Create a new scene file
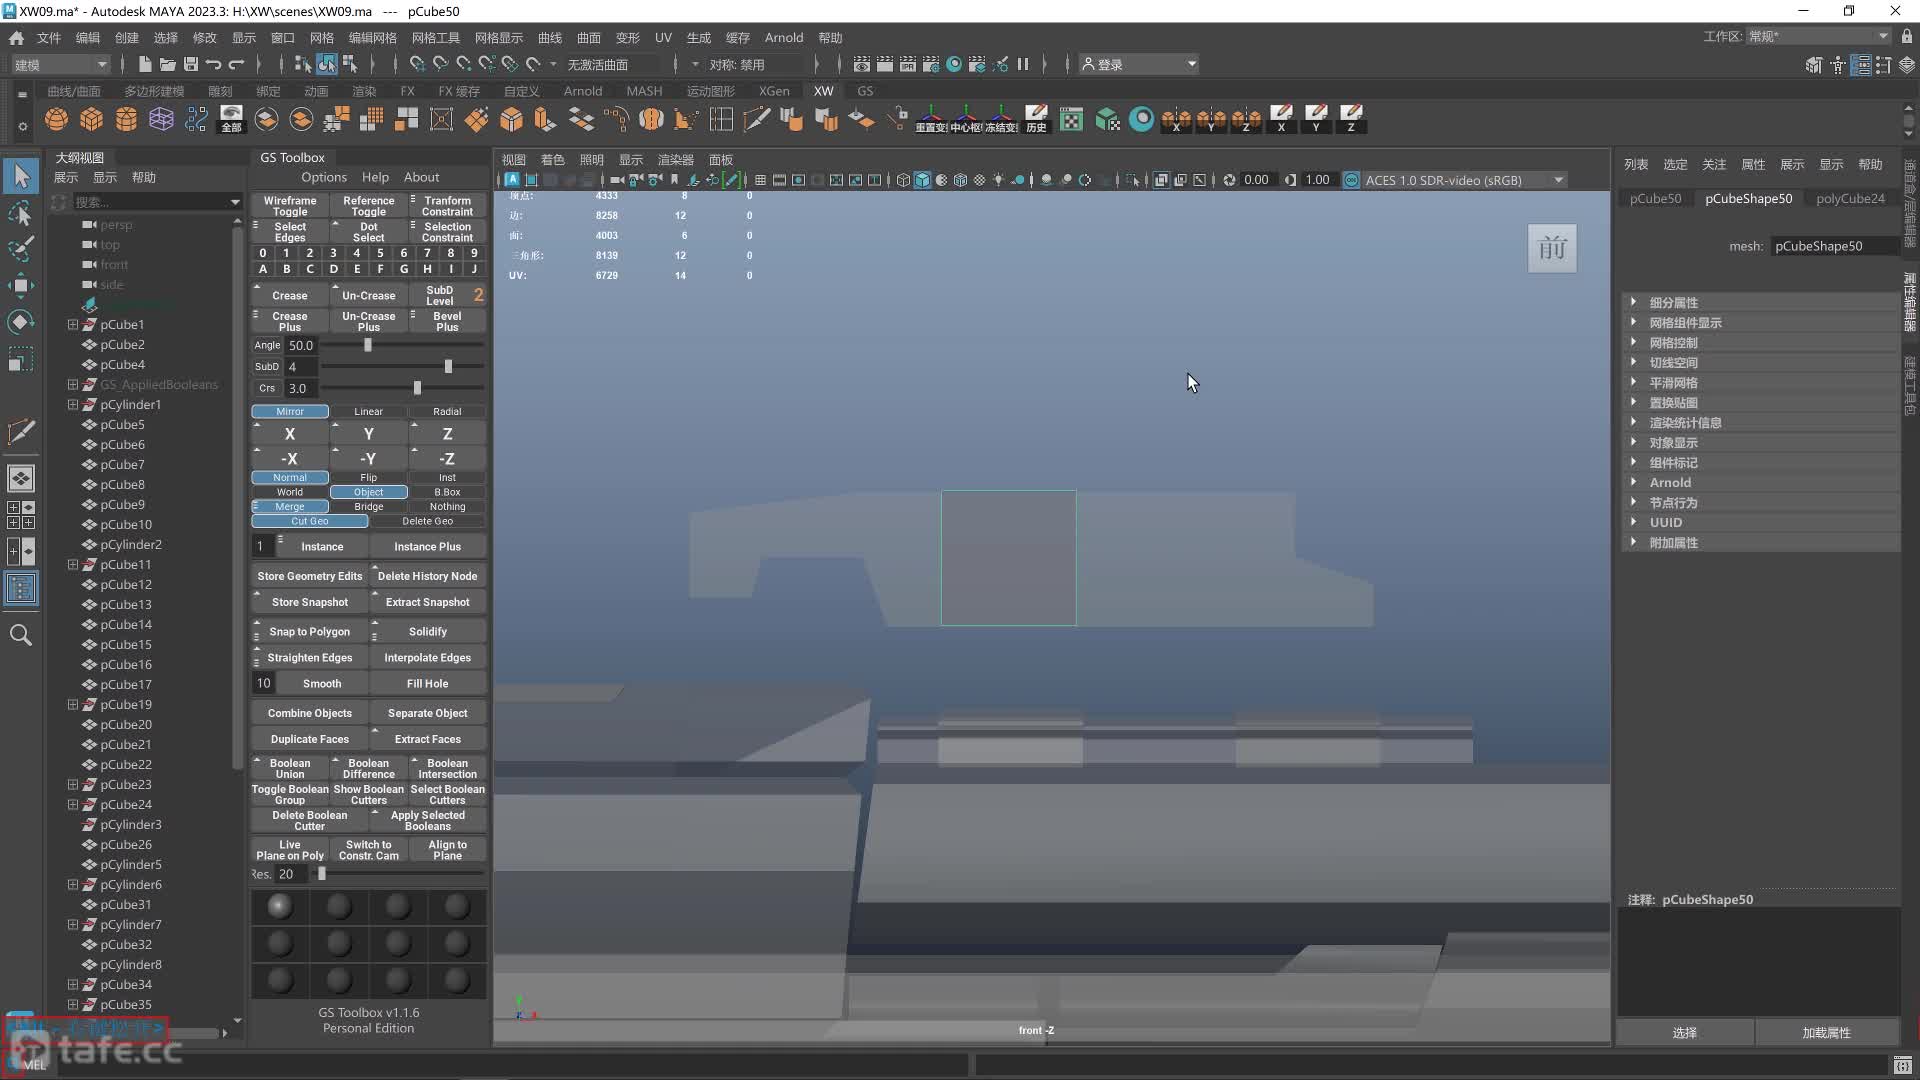The image size is (1920, 1080). 145,64
